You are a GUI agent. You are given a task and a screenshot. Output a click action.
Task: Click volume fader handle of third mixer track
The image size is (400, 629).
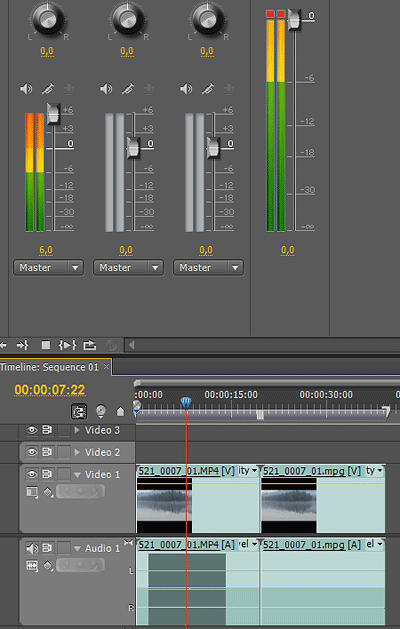pos(213,148)
